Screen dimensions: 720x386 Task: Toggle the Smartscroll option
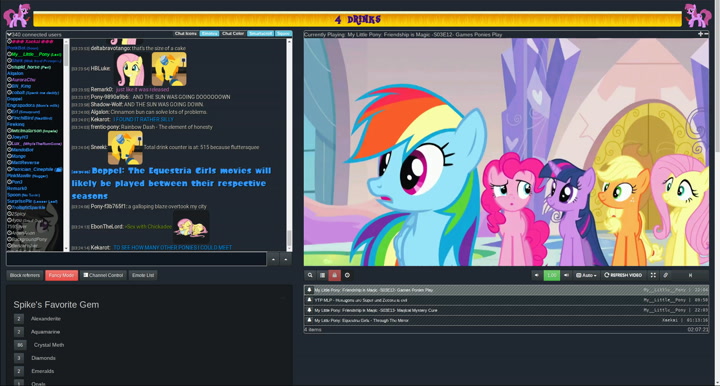261,34
